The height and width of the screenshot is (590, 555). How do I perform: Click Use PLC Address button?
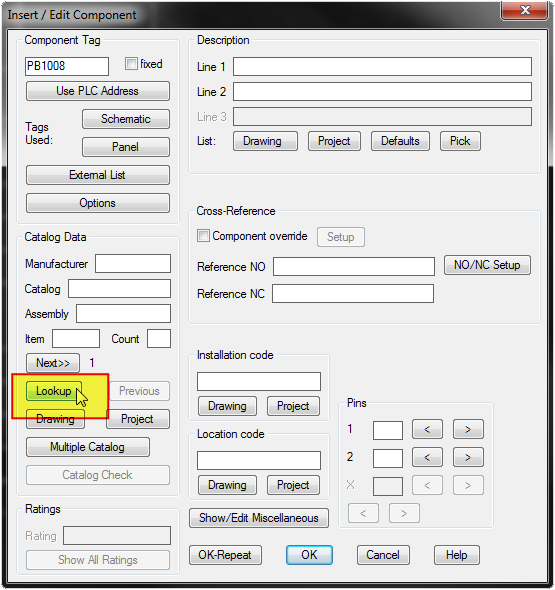pos(97,91)
